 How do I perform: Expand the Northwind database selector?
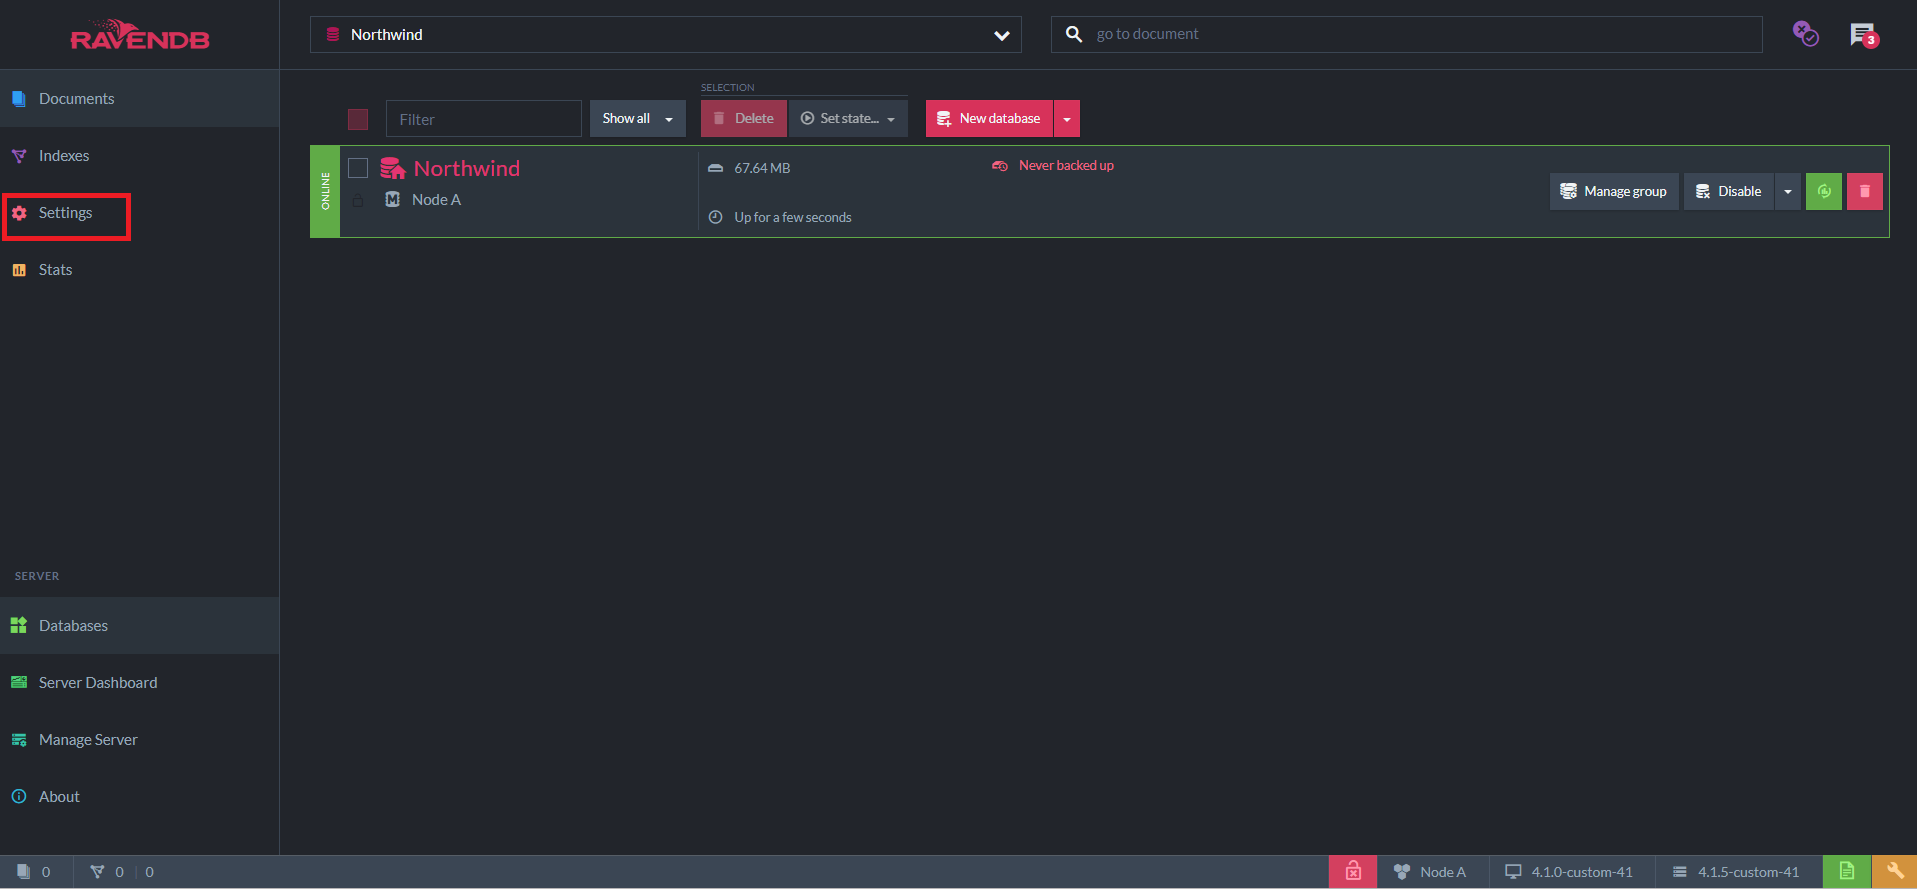[665, 34]
